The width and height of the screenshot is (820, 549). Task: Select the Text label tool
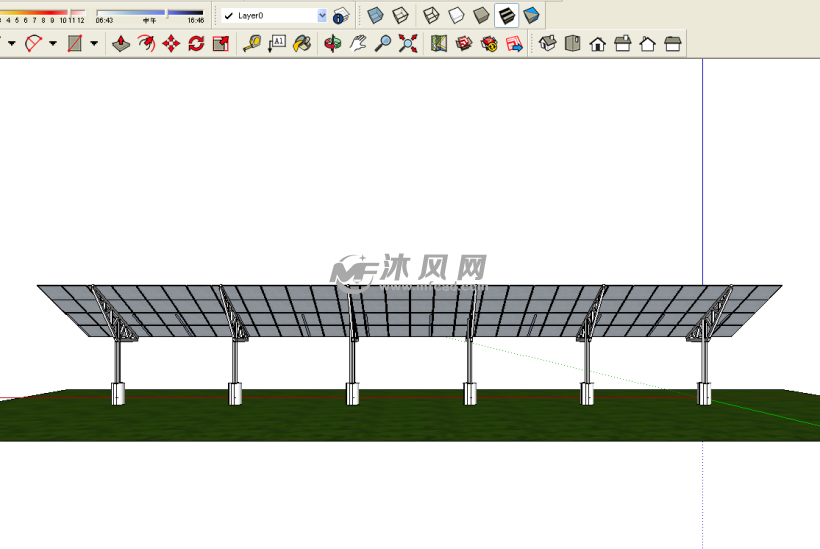pyautogui.click(x=277, y=43)
